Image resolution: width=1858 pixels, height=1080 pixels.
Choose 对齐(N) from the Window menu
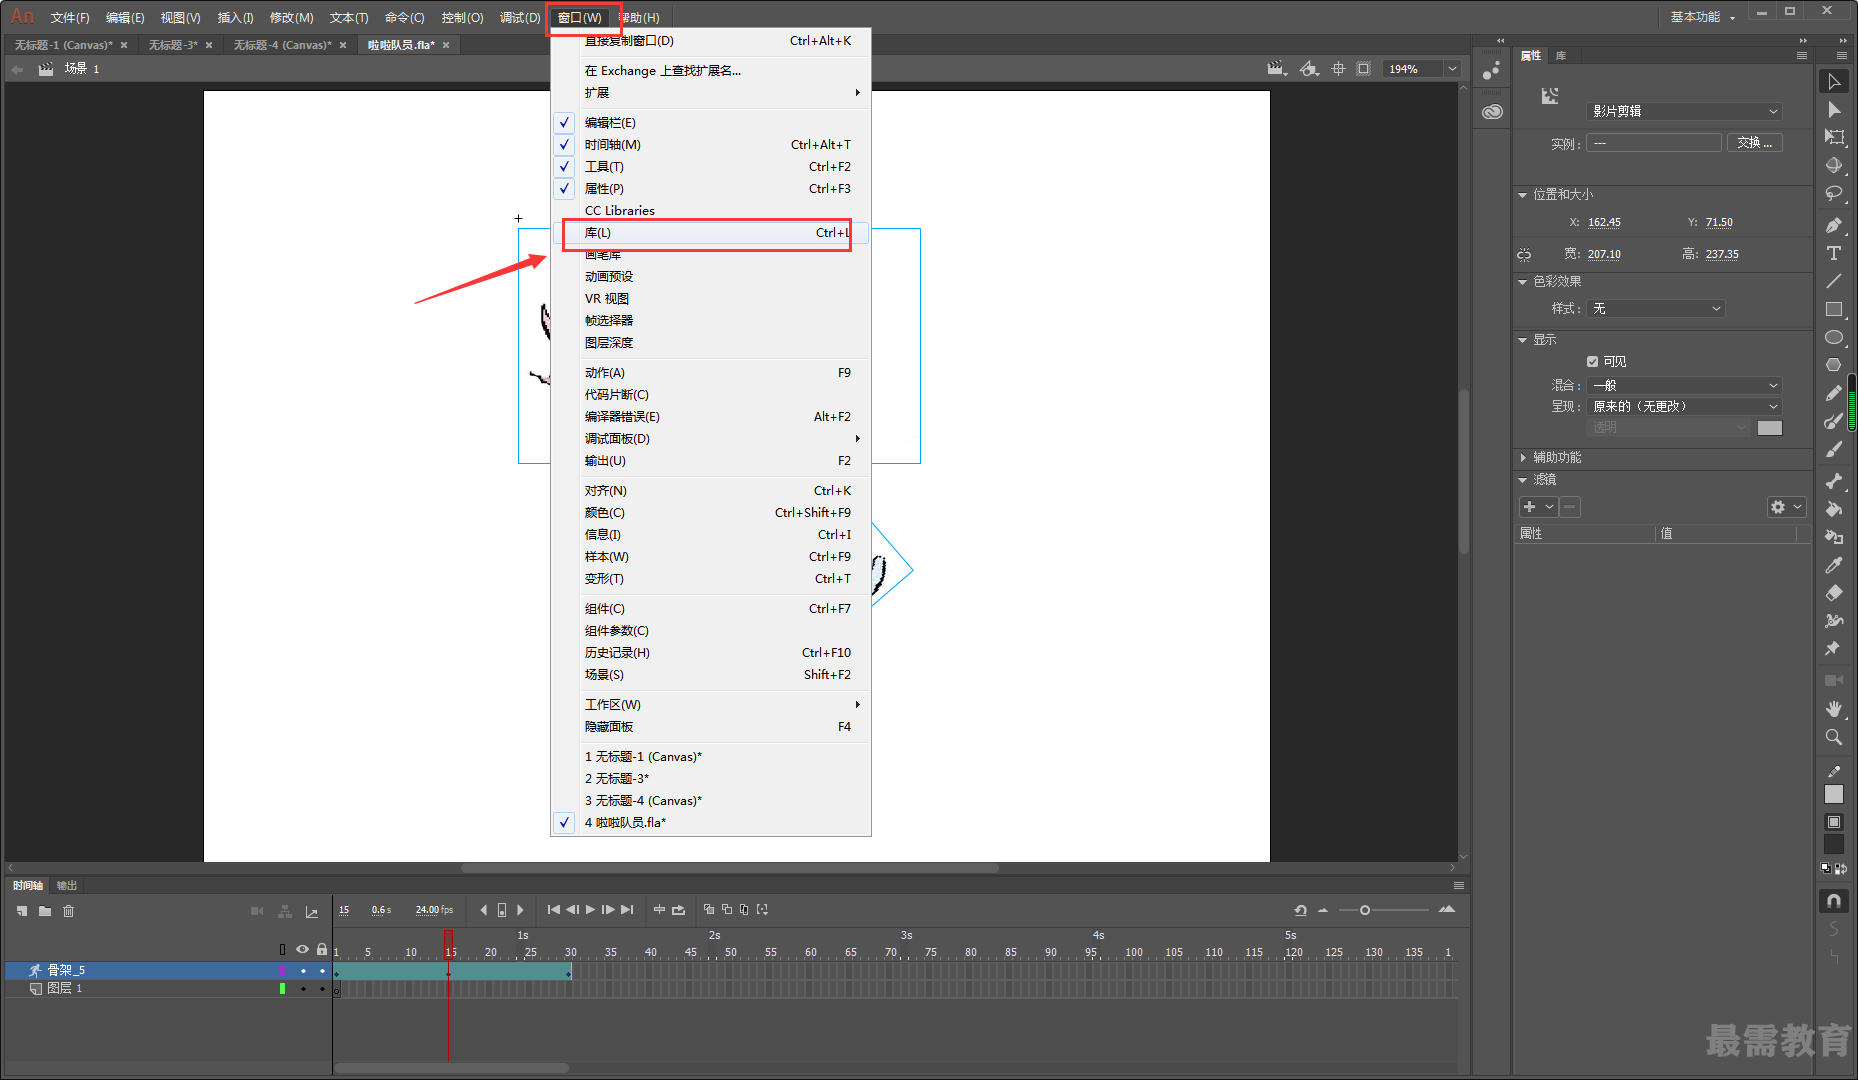click(x=710, y=491)
